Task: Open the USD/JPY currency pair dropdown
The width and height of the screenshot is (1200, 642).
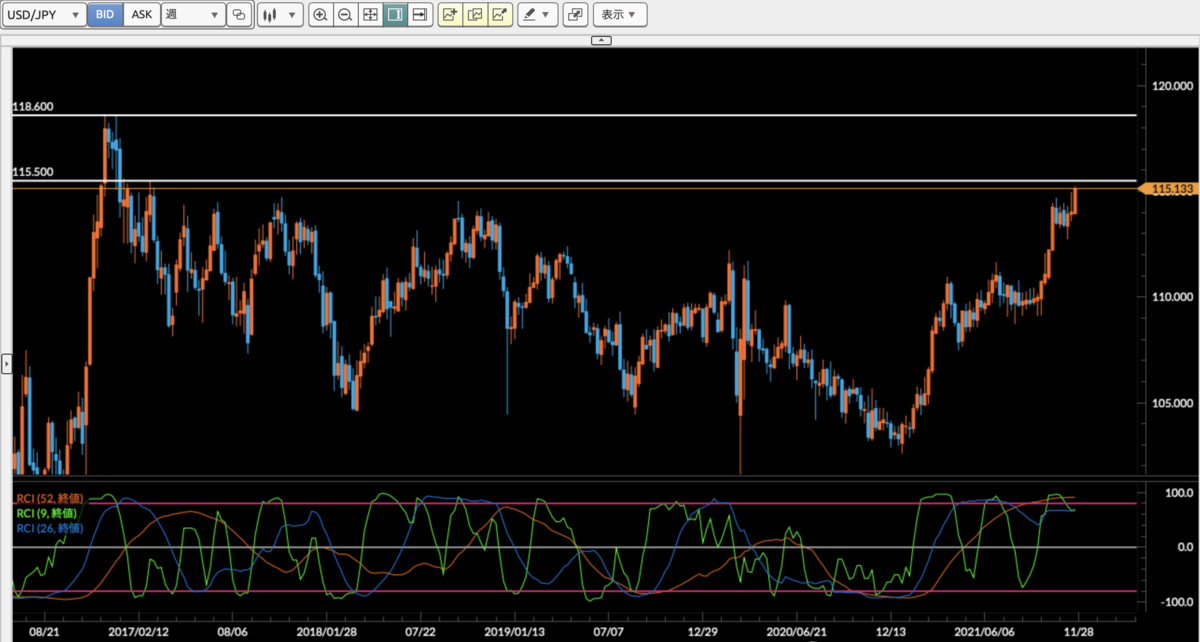Action: 44,15
